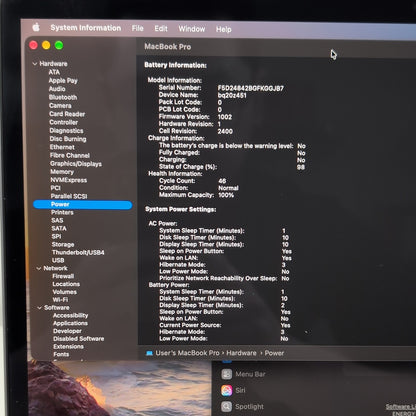Viewport: 416px width, 416px height.
Task: Open the File menu
Action: [137, 28]
